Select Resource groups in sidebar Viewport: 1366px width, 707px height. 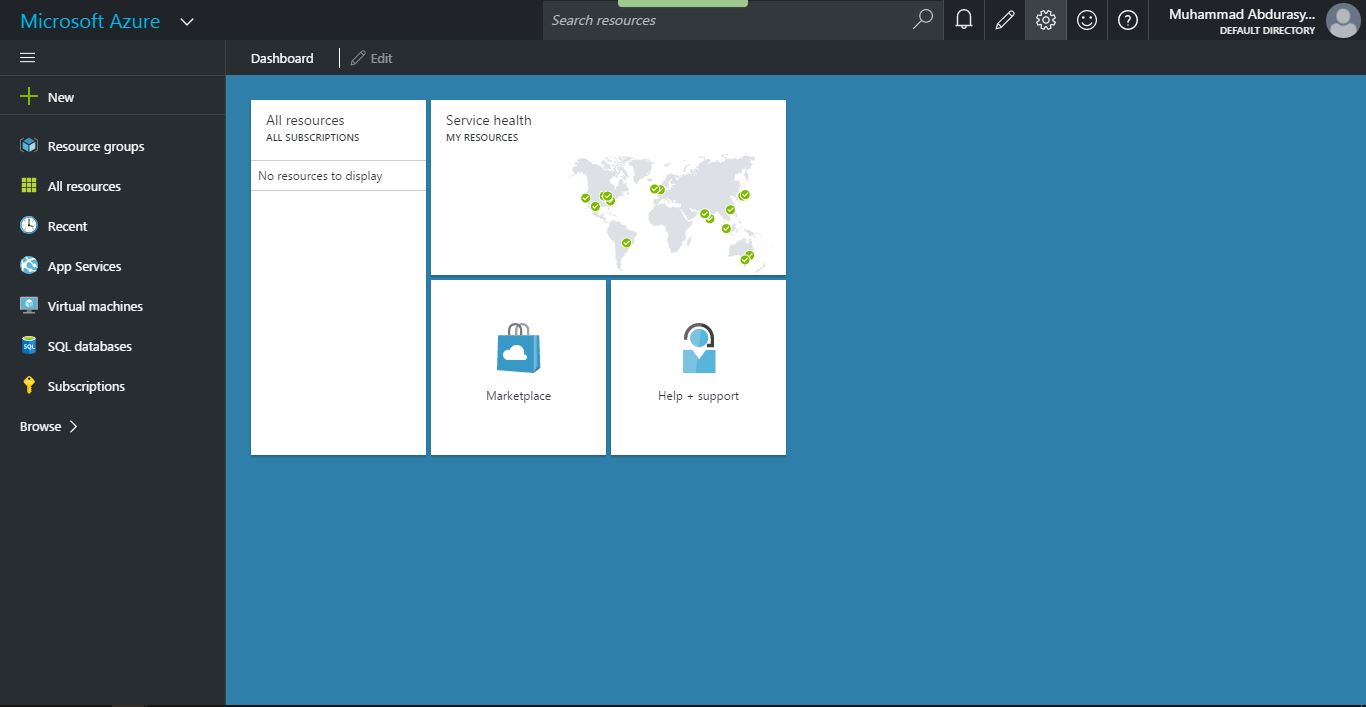point(96,146)
